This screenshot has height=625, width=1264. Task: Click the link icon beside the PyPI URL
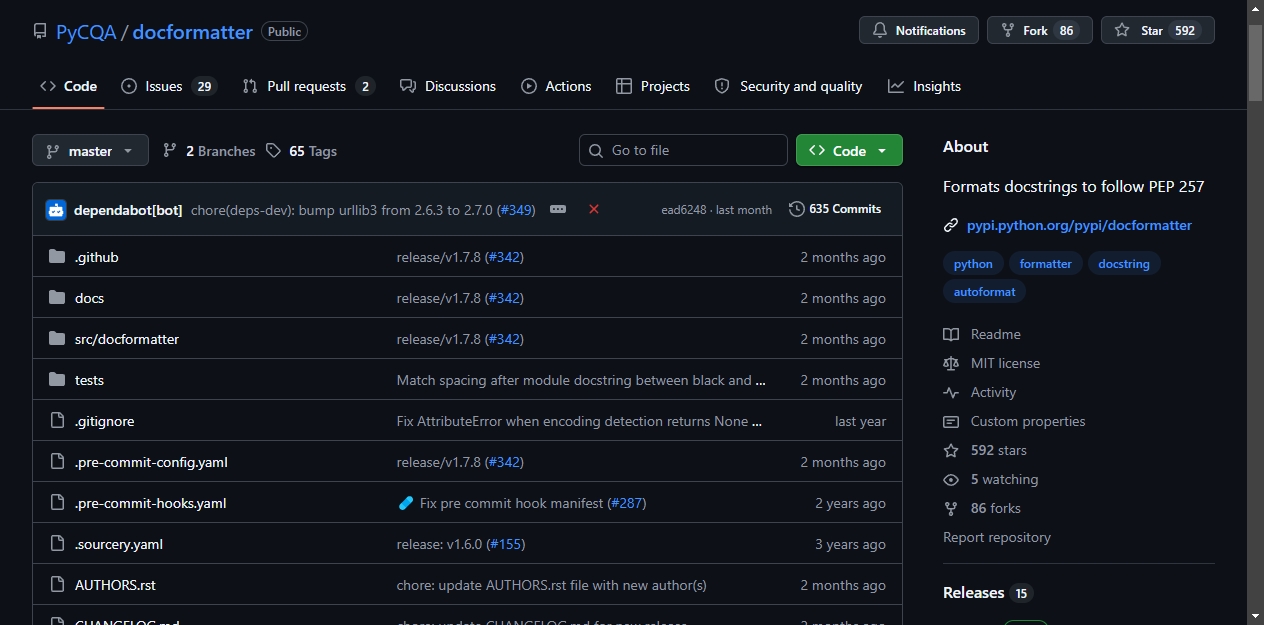[x=951, y=226]
